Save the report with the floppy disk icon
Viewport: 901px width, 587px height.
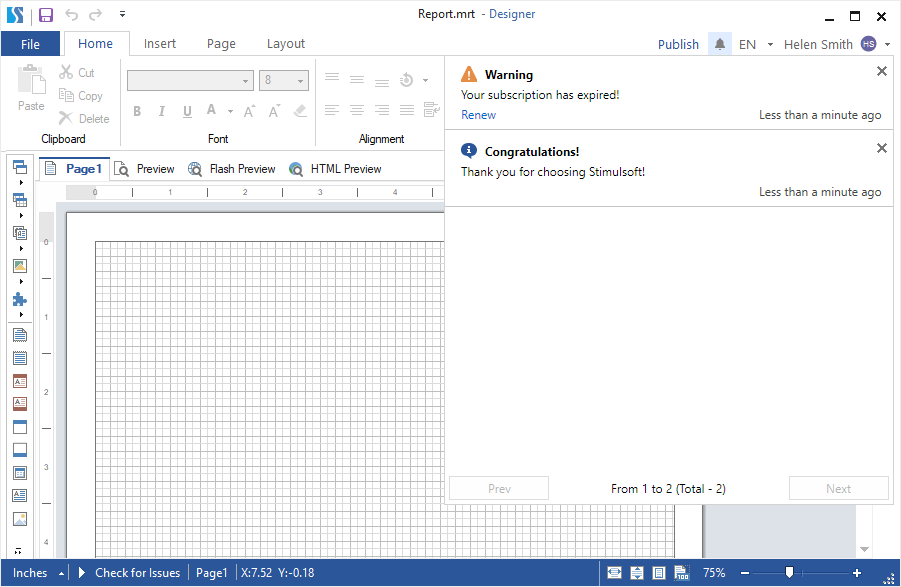(x=45, y=15)
